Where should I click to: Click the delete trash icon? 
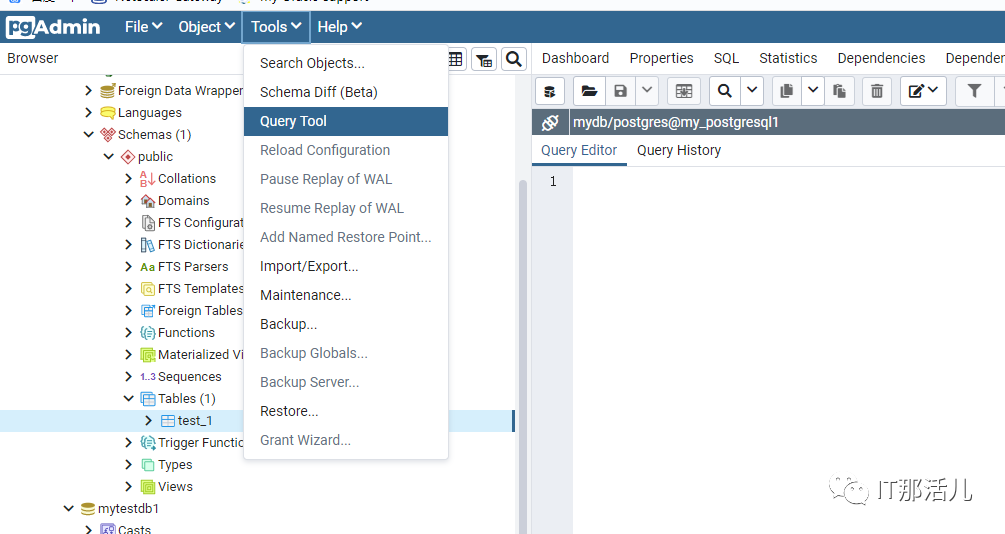coord(877,91)
